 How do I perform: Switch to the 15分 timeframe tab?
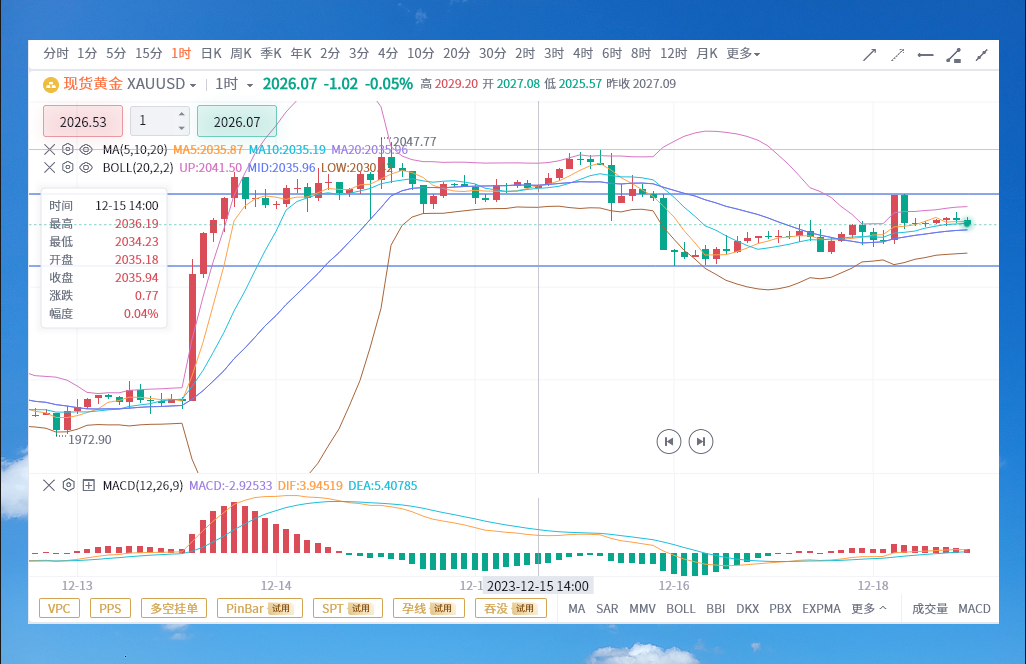pyautogui.click(x=149, y=54)
